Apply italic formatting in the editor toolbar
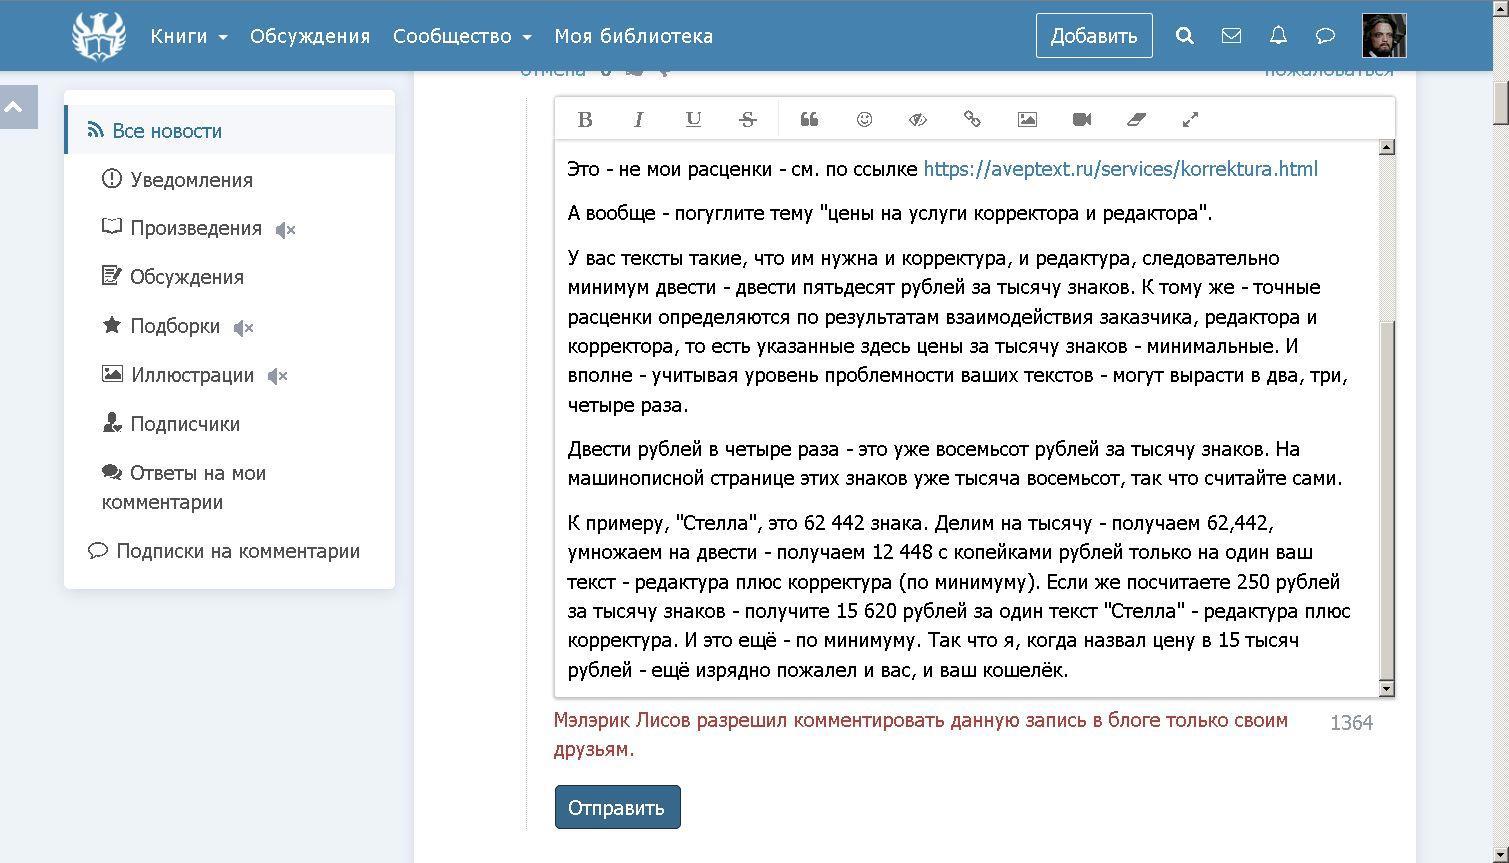The height and width of the screenshot is (863, 1509). coord(638,120)
